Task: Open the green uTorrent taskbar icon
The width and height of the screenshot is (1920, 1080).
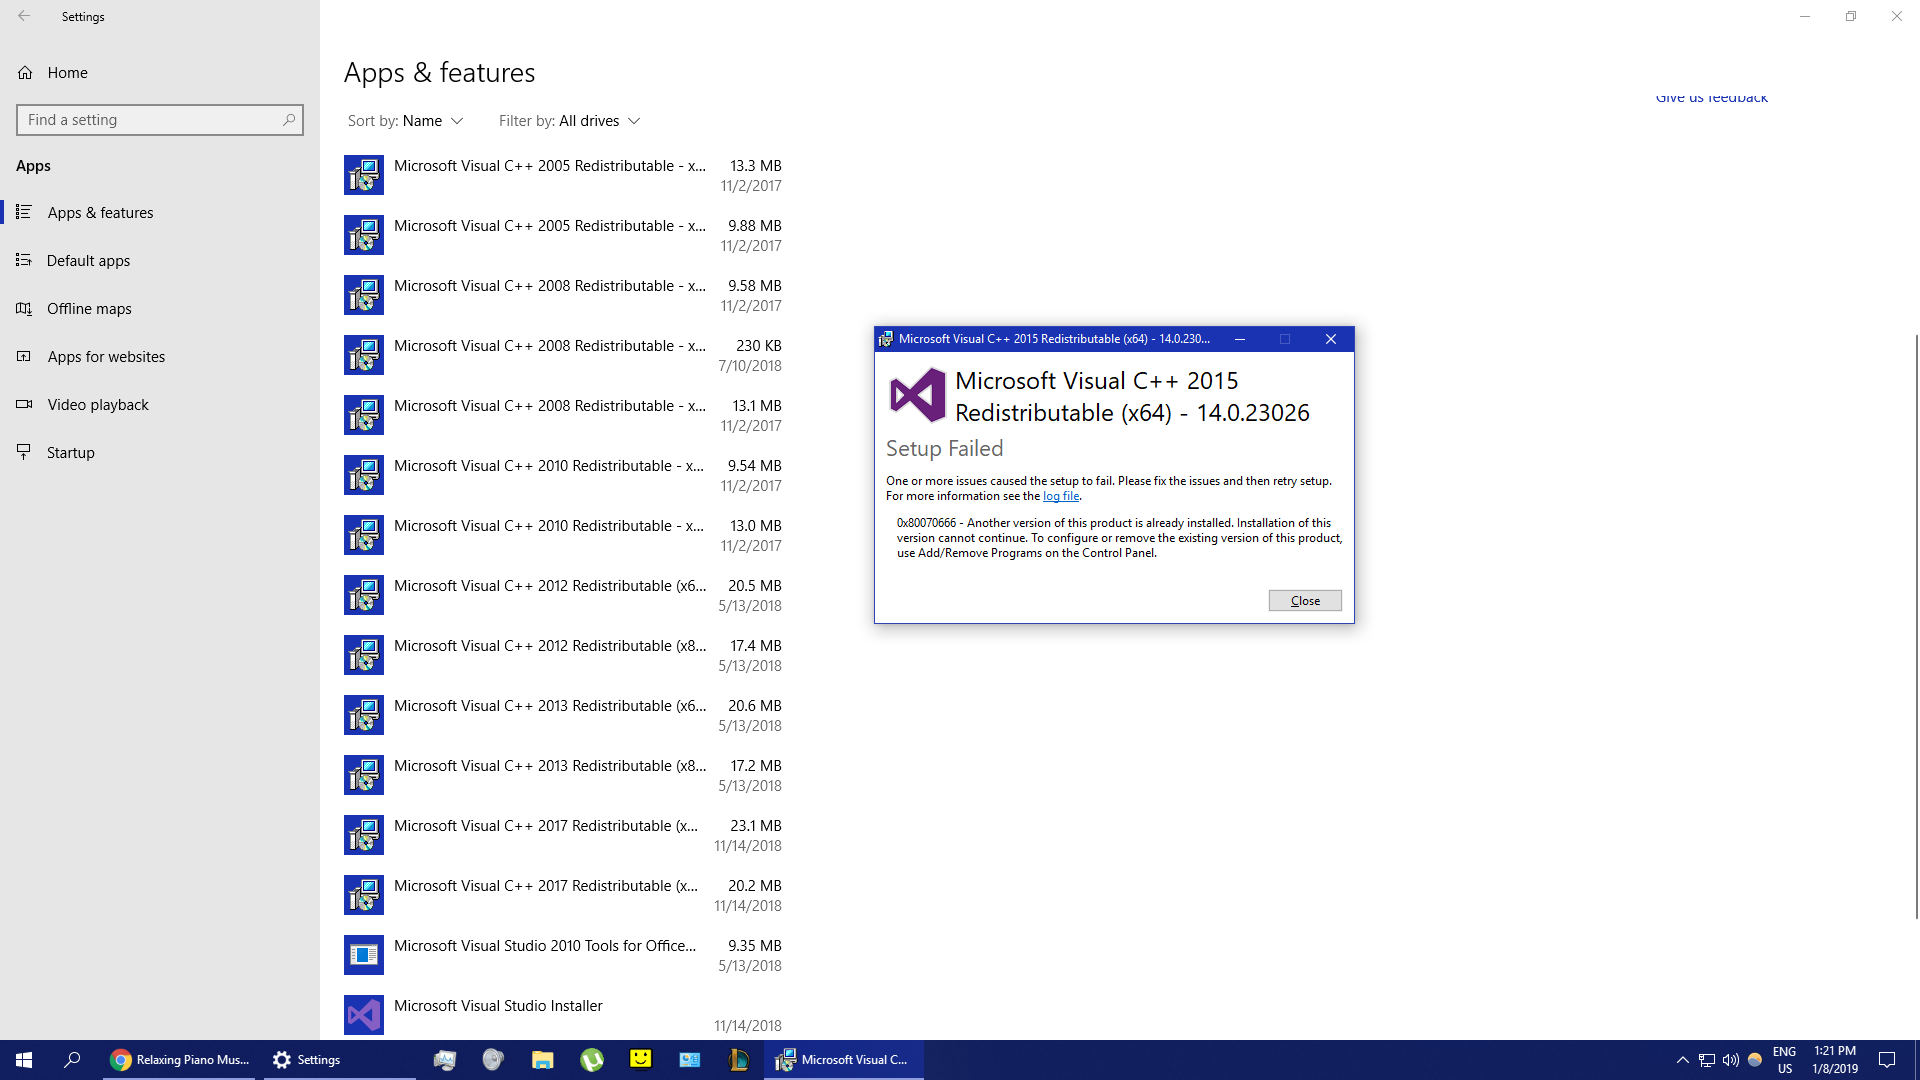Action: point(592,1060)
